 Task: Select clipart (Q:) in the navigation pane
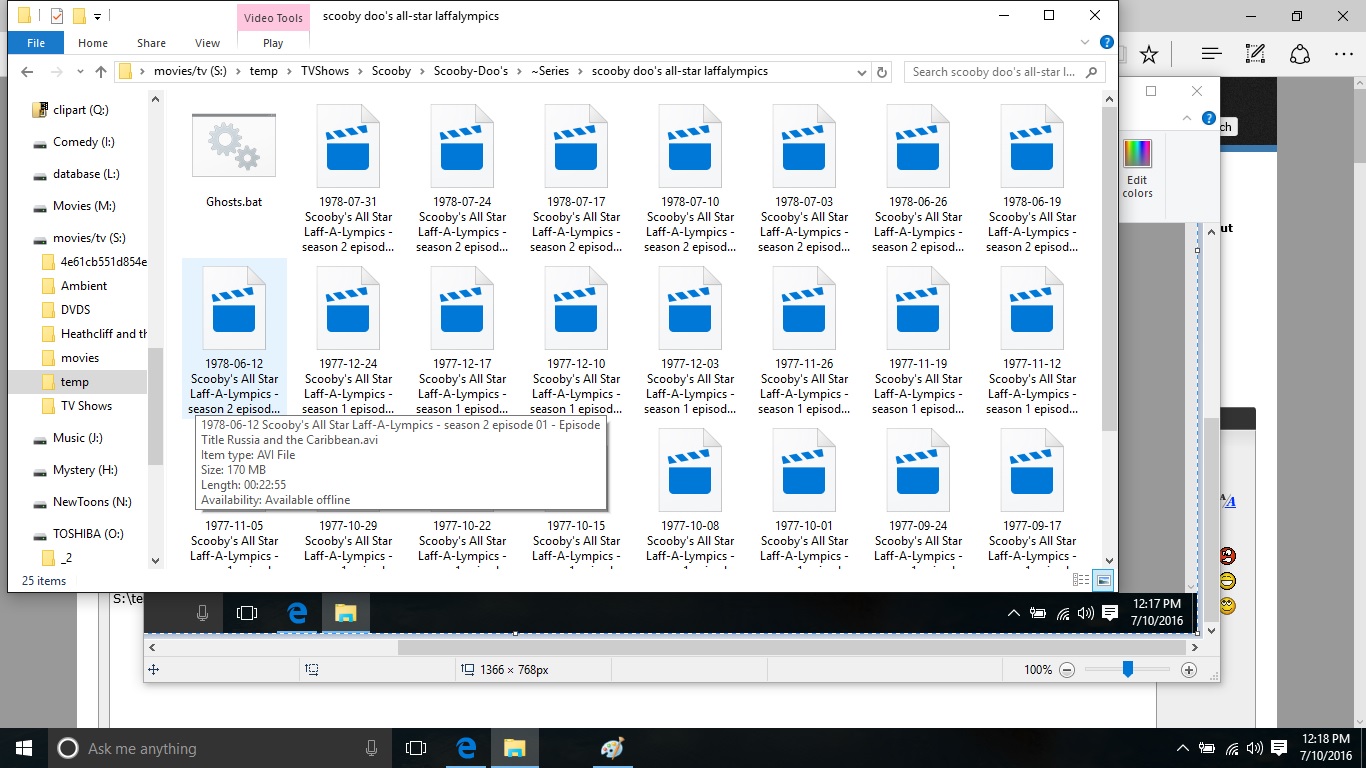tap(80, 110)
